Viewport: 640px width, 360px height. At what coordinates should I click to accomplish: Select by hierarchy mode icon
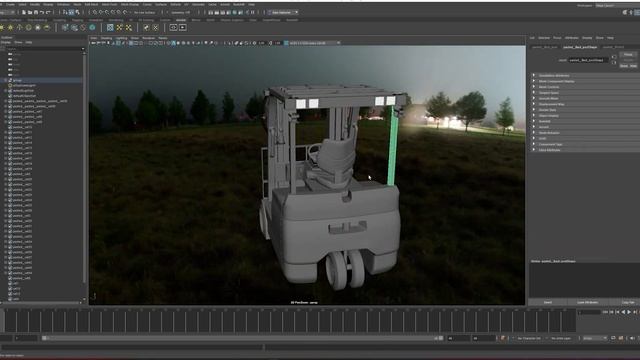[x=65, y=12]
